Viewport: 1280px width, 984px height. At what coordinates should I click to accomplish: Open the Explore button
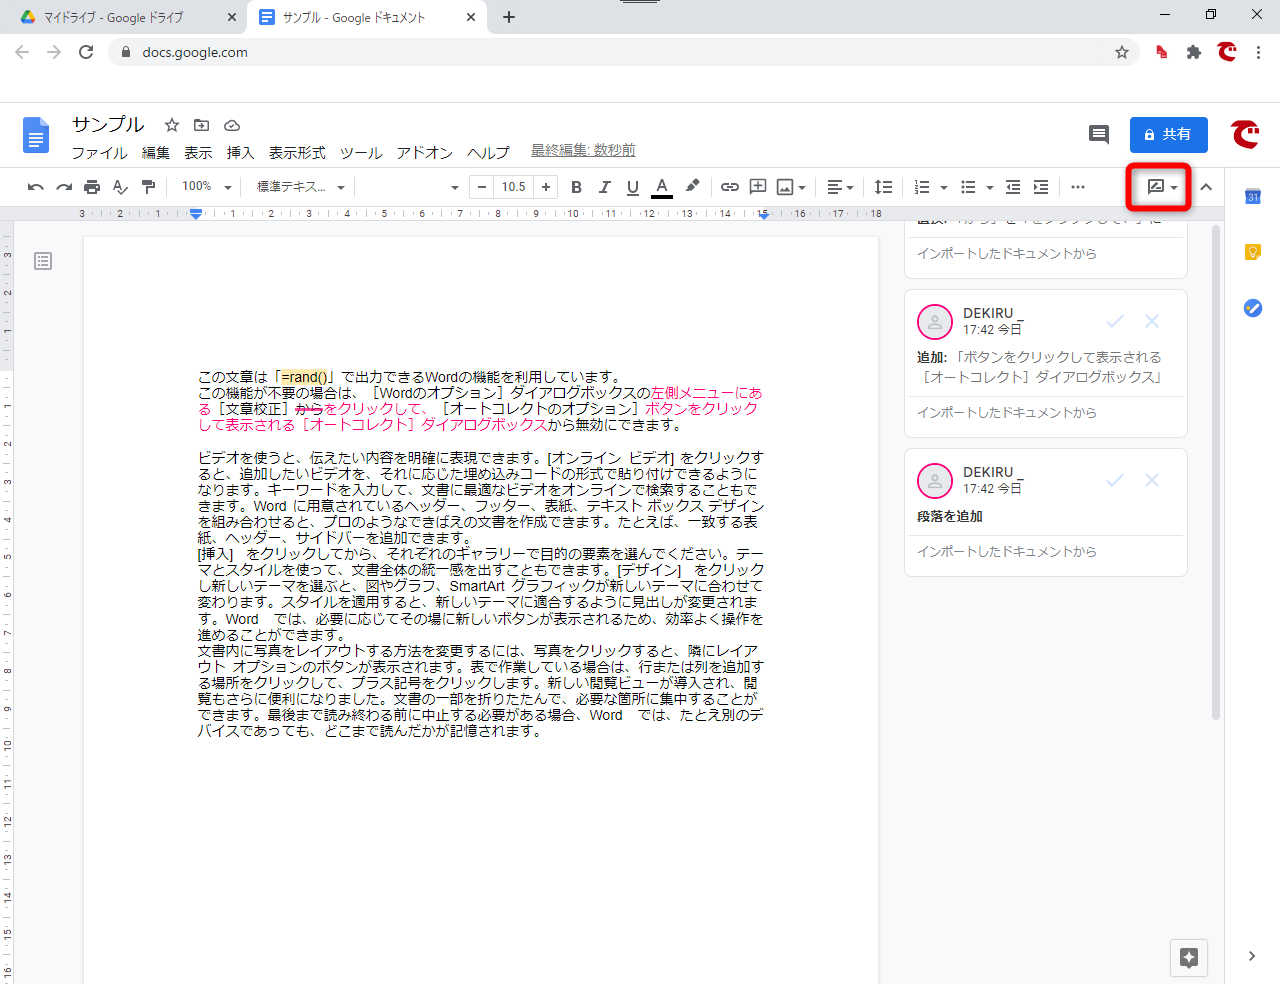tap(1189, 958)
